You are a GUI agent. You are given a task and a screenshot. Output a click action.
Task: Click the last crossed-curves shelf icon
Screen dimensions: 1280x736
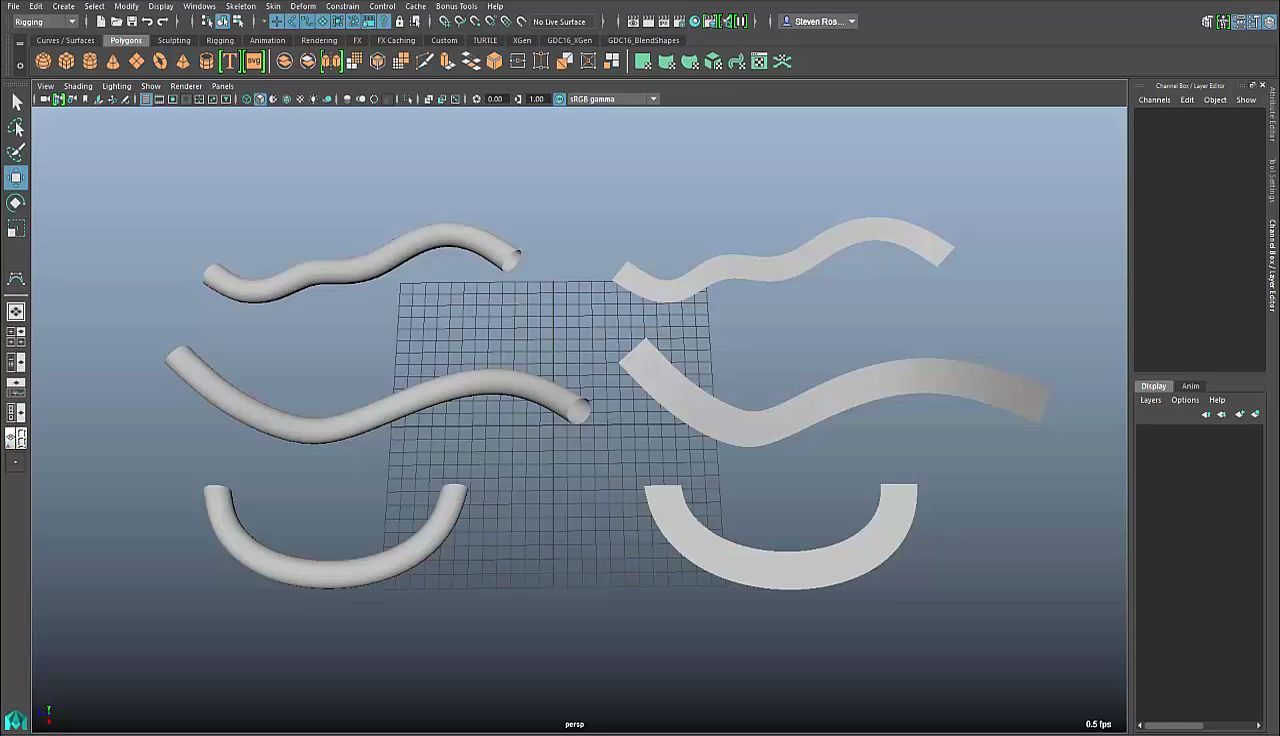[783, 62]
